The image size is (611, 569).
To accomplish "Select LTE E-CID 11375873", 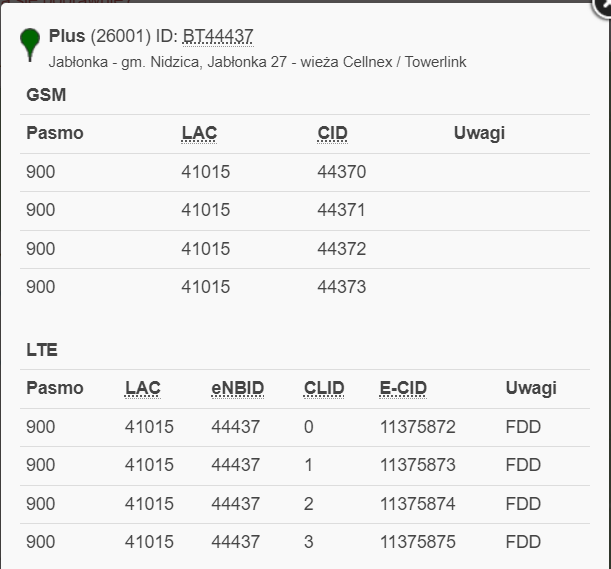I will click(418, 465).
